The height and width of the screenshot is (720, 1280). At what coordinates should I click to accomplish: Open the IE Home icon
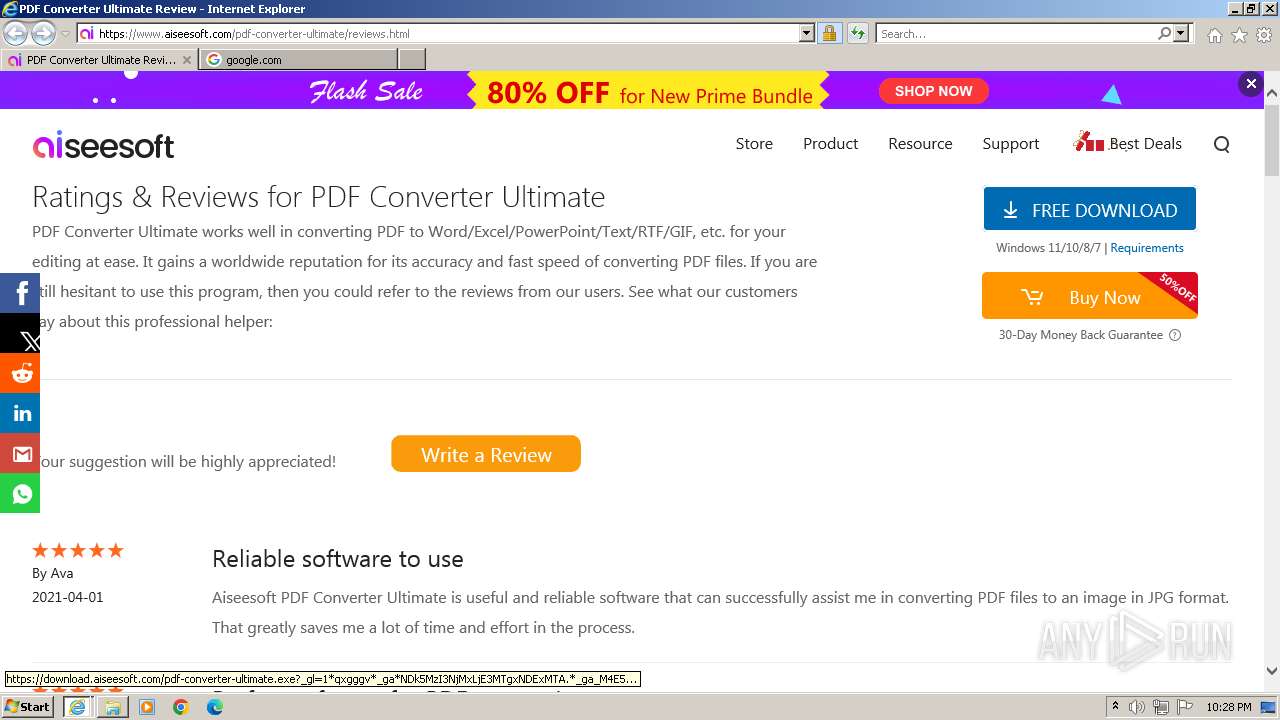[x=1214, y=35]
